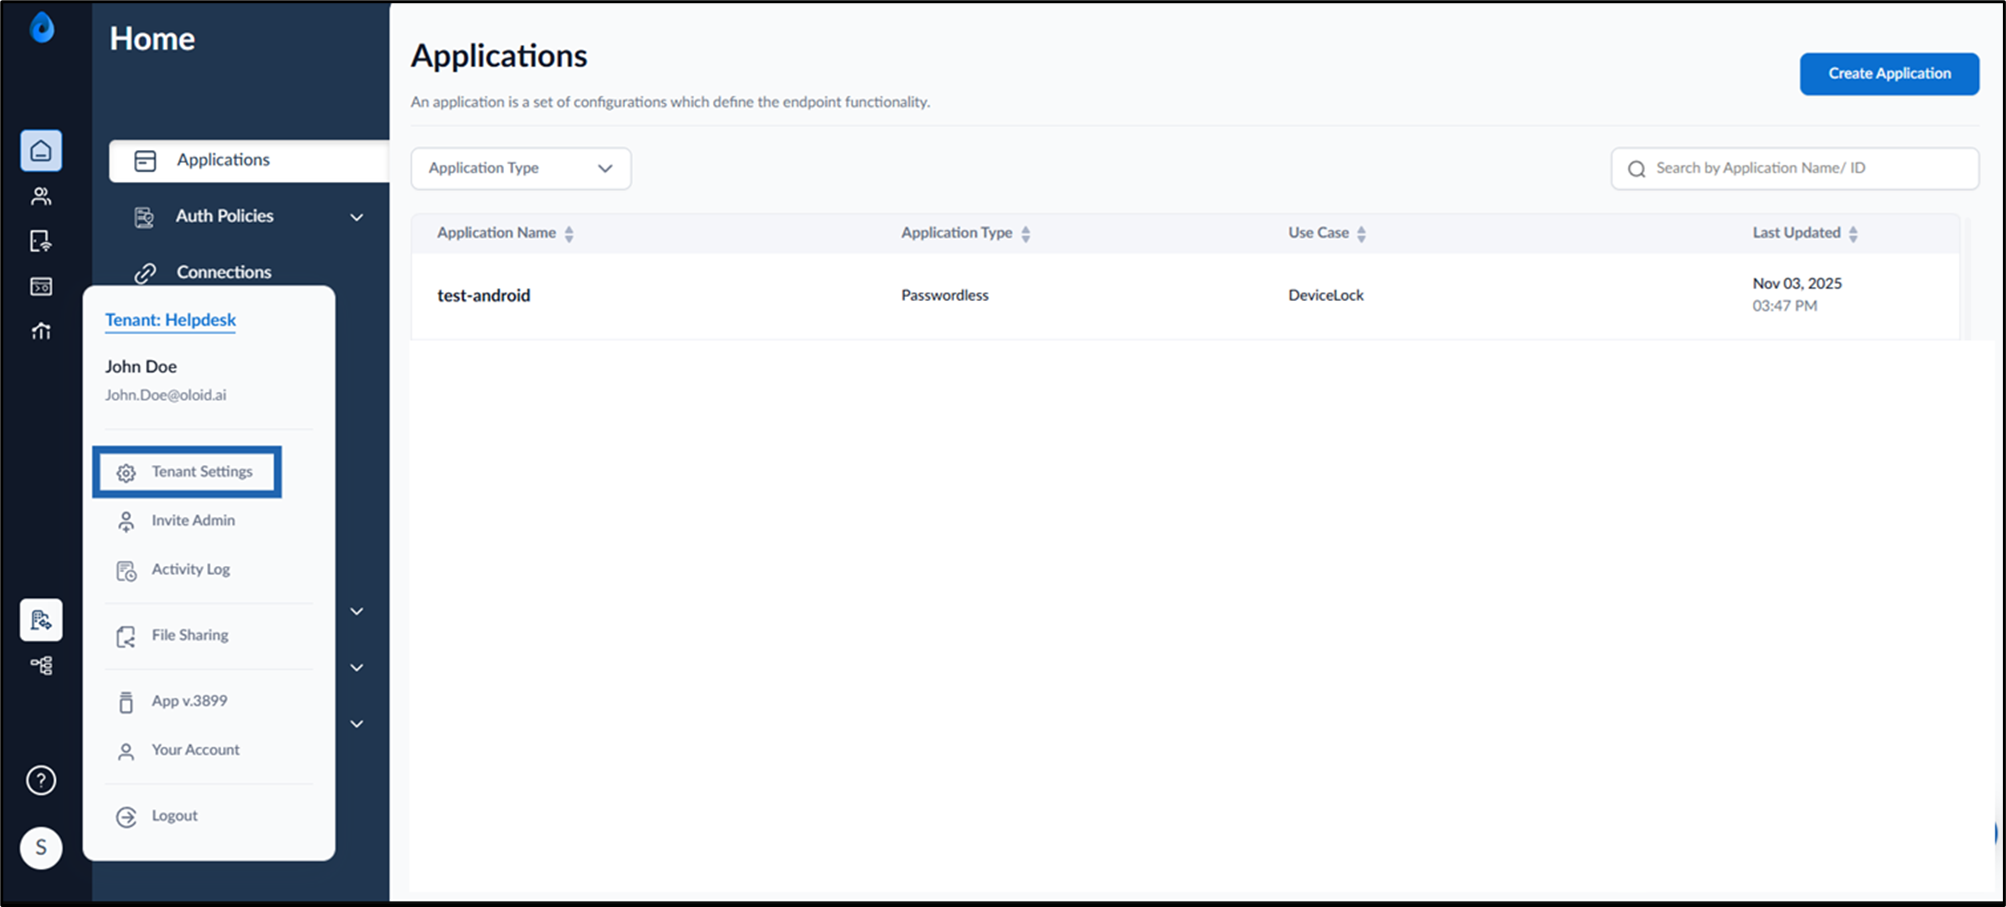Click the OLOID logo icon

(x=42, y=27)
